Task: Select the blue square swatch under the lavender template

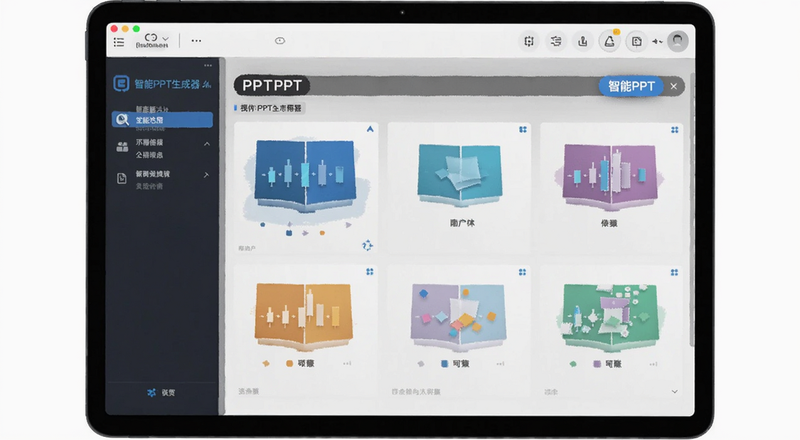Action: coord(444,363)
